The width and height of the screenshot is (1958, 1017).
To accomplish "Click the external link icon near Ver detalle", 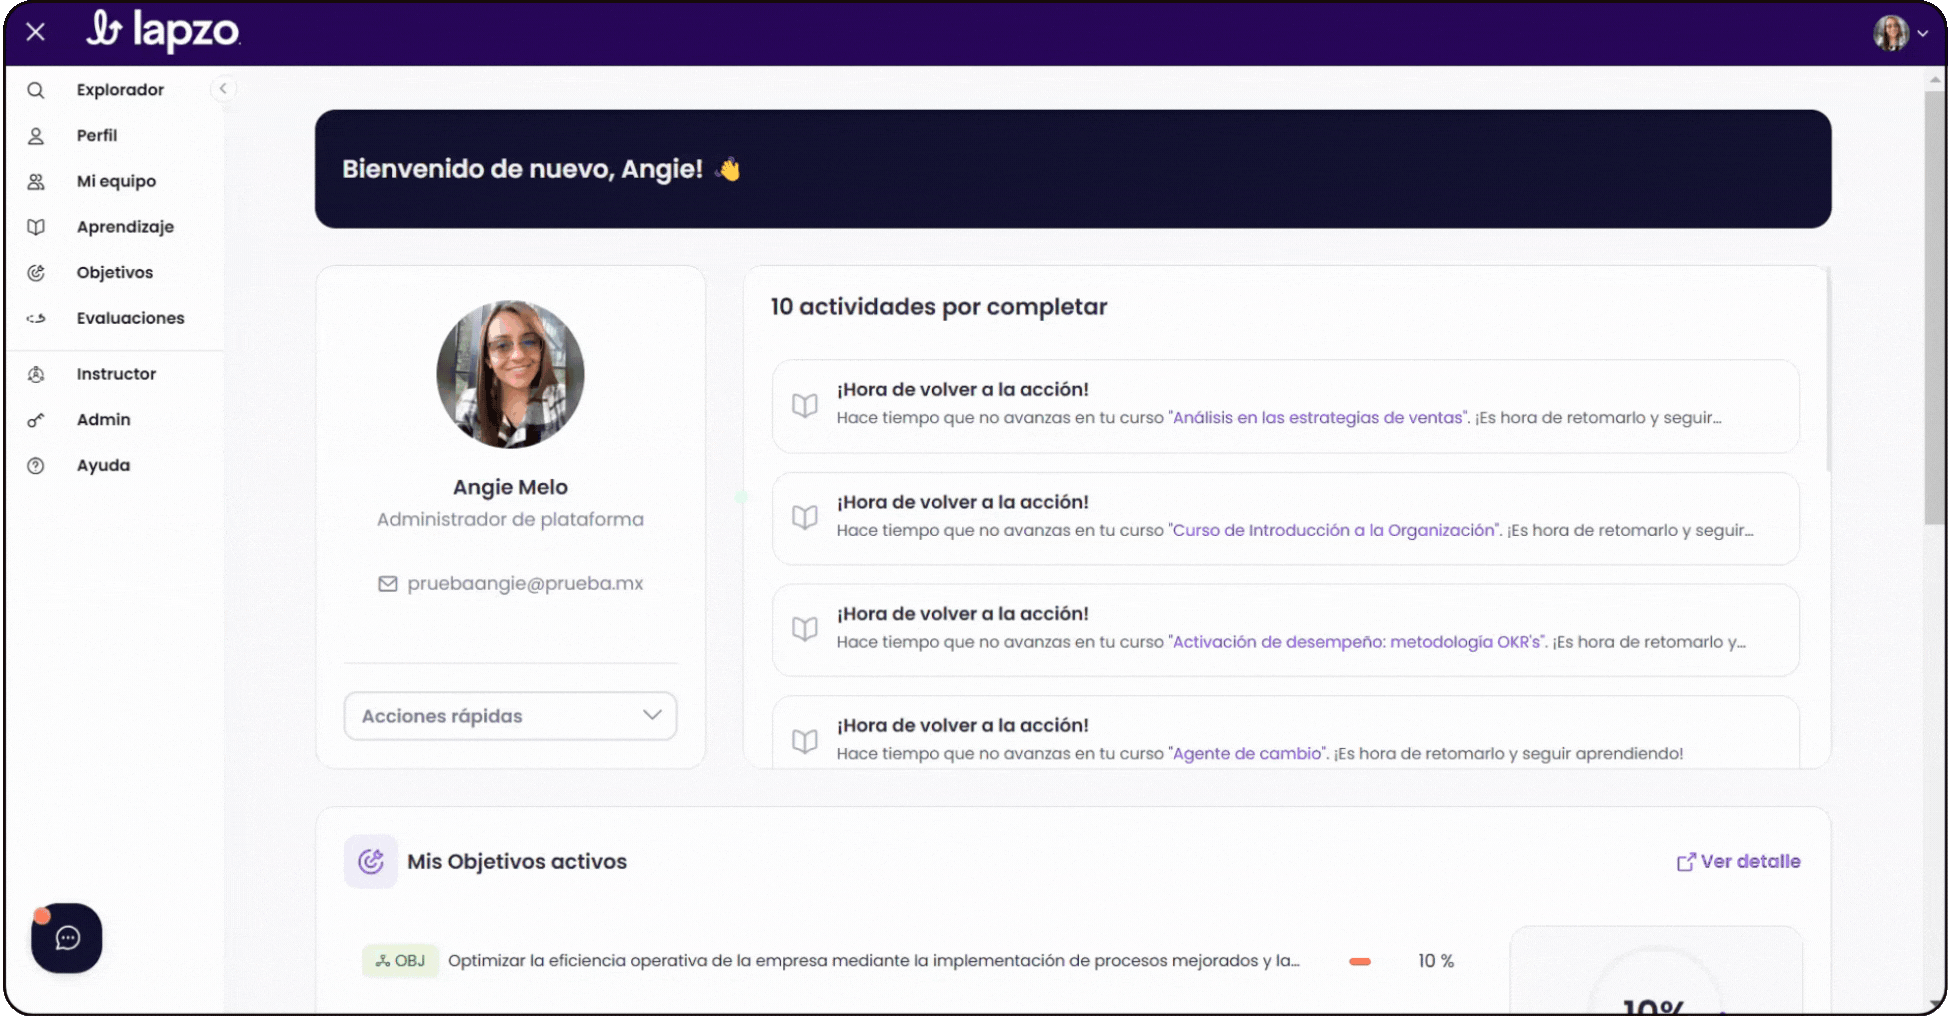I will click(1686, 862).
